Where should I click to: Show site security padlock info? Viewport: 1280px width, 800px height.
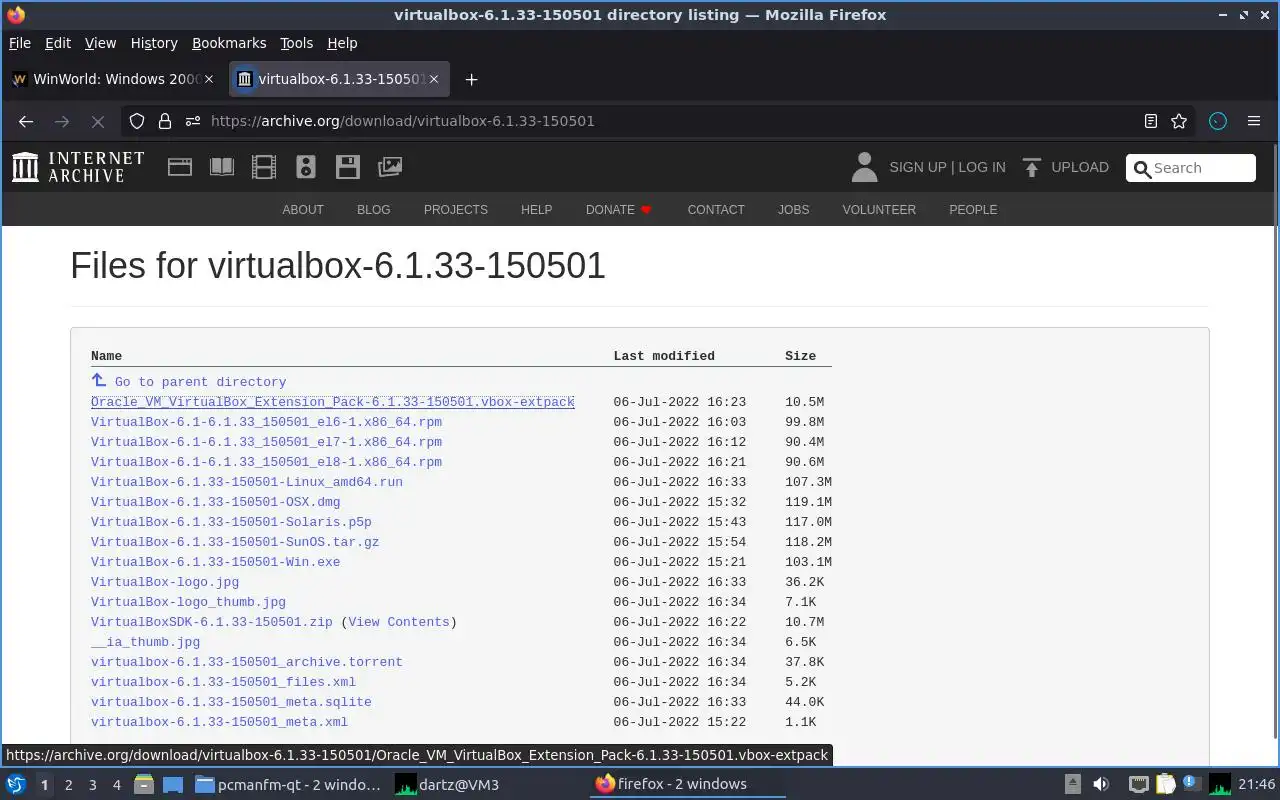point(165,121)
